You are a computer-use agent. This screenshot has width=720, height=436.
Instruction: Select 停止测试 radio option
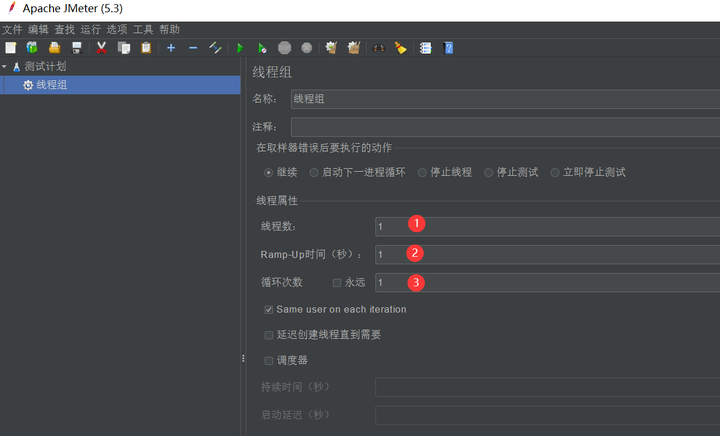(x=489, y=173)
